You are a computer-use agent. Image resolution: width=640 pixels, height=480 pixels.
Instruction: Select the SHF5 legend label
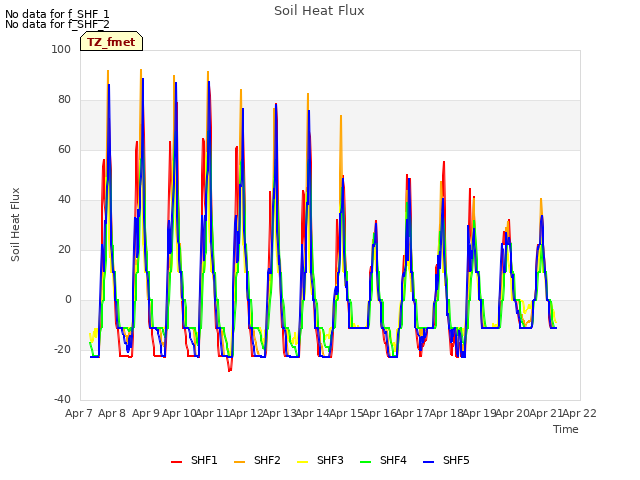coord(456,460)
